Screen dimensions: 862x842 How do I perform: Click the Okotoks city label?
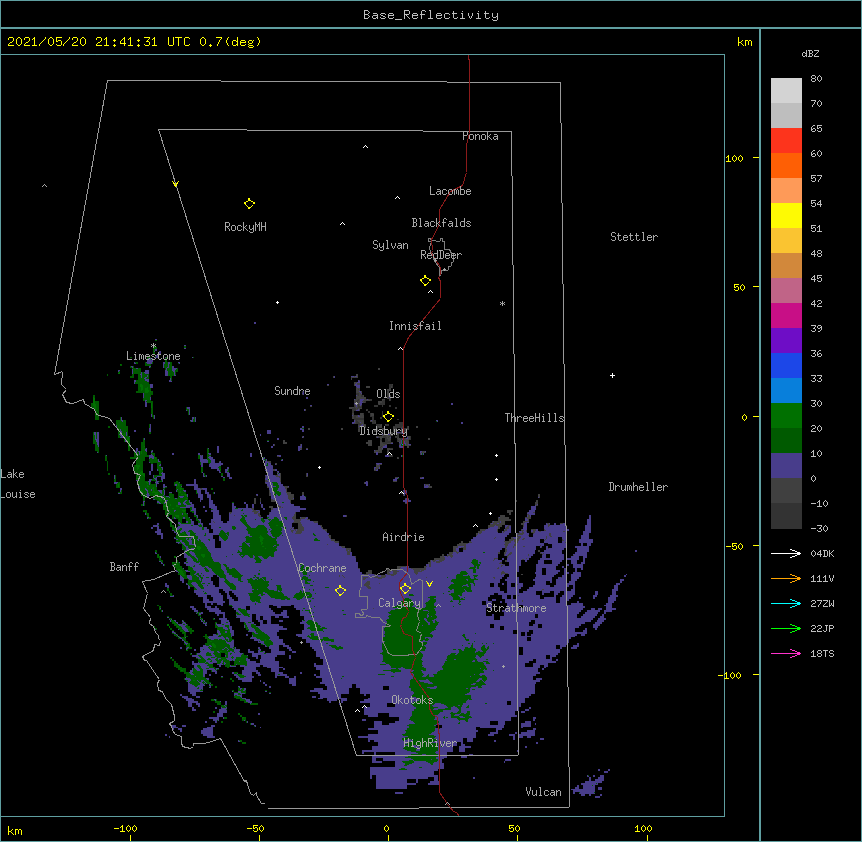click(412, 700)
